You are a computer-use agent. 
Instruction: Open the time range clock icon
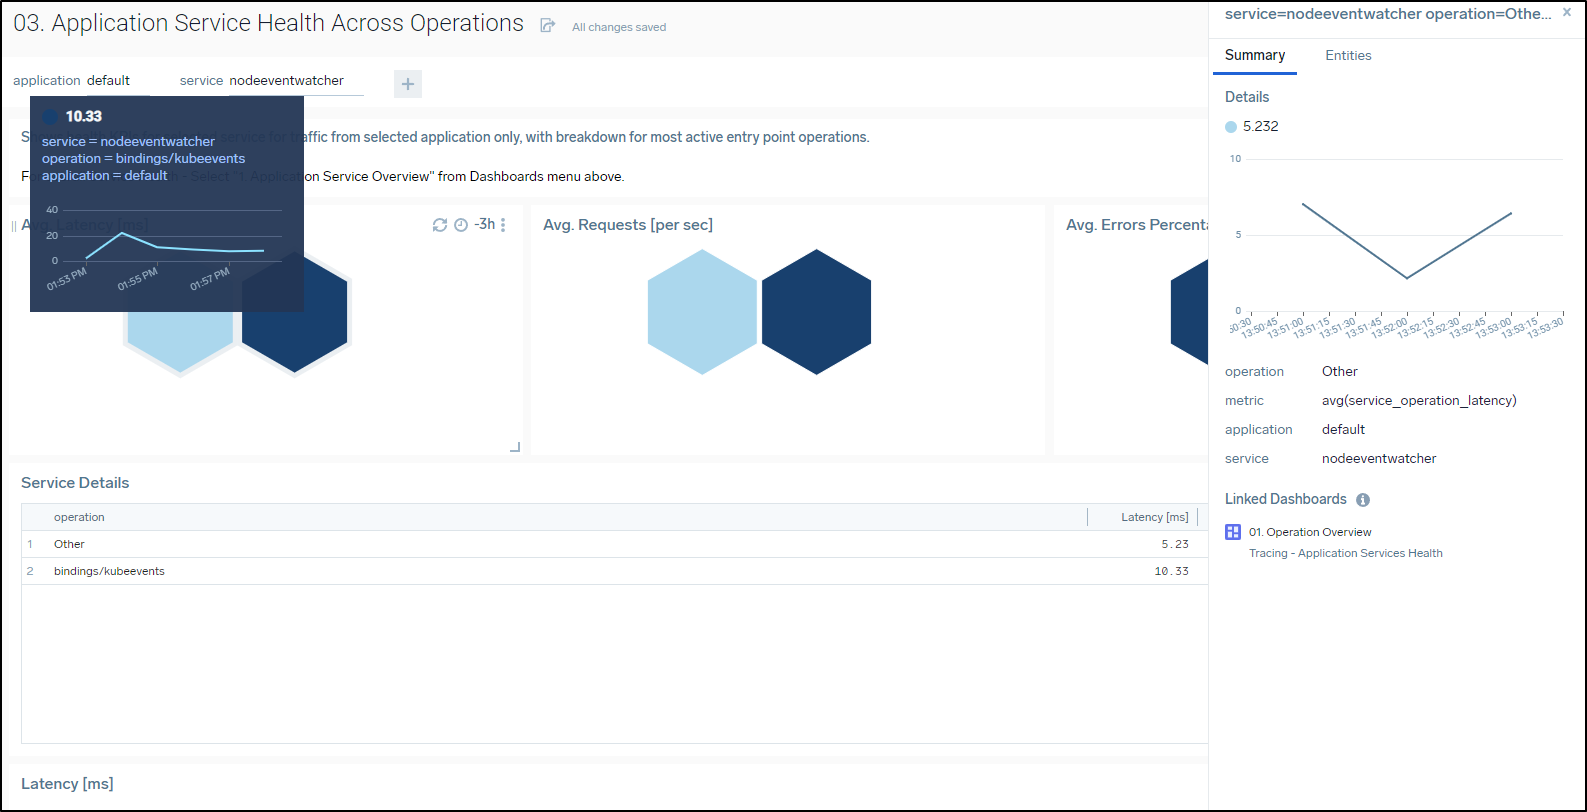461,225
